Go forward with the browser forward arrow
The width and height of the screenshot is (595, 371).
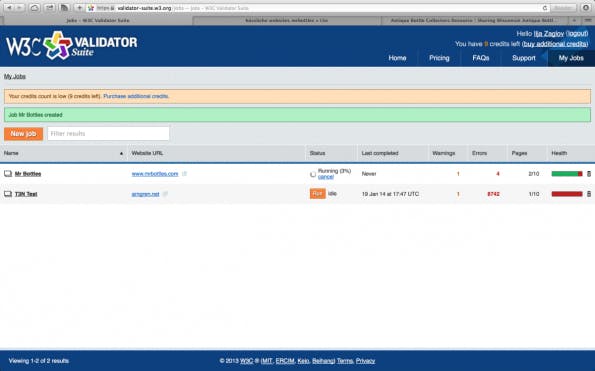(19, 8)
